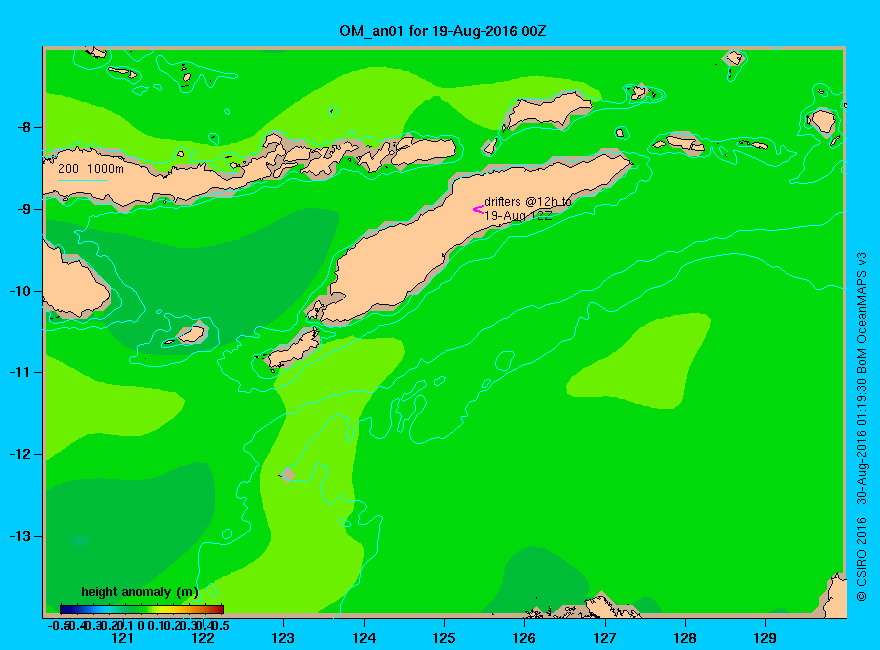Click the latitude label -8
The height and width of the screenshot is (650, 880).
(24, 127)
